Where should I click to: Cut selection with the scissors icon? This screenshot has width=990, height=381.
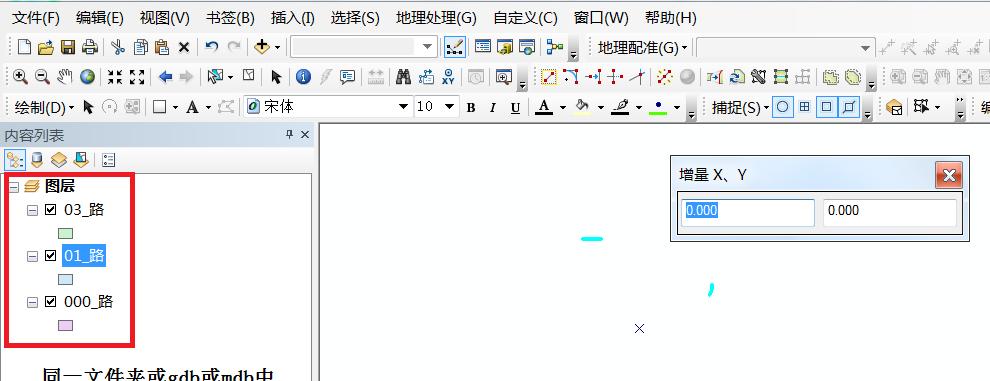click(118, 47)
